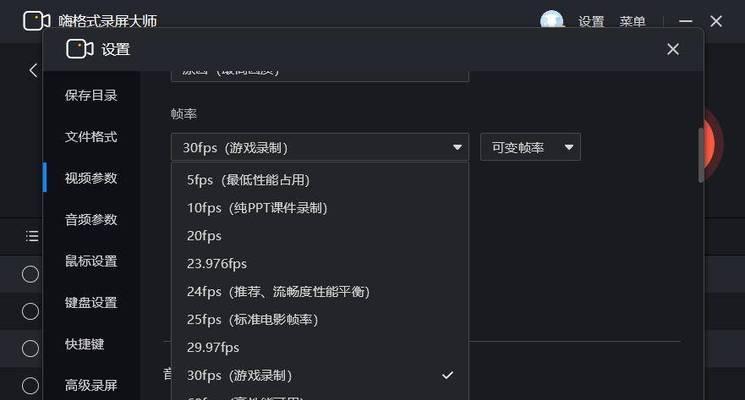Pick 25fps (标准电影帧率) option
Screen dimensions: 745x400
tap(320, 320)
